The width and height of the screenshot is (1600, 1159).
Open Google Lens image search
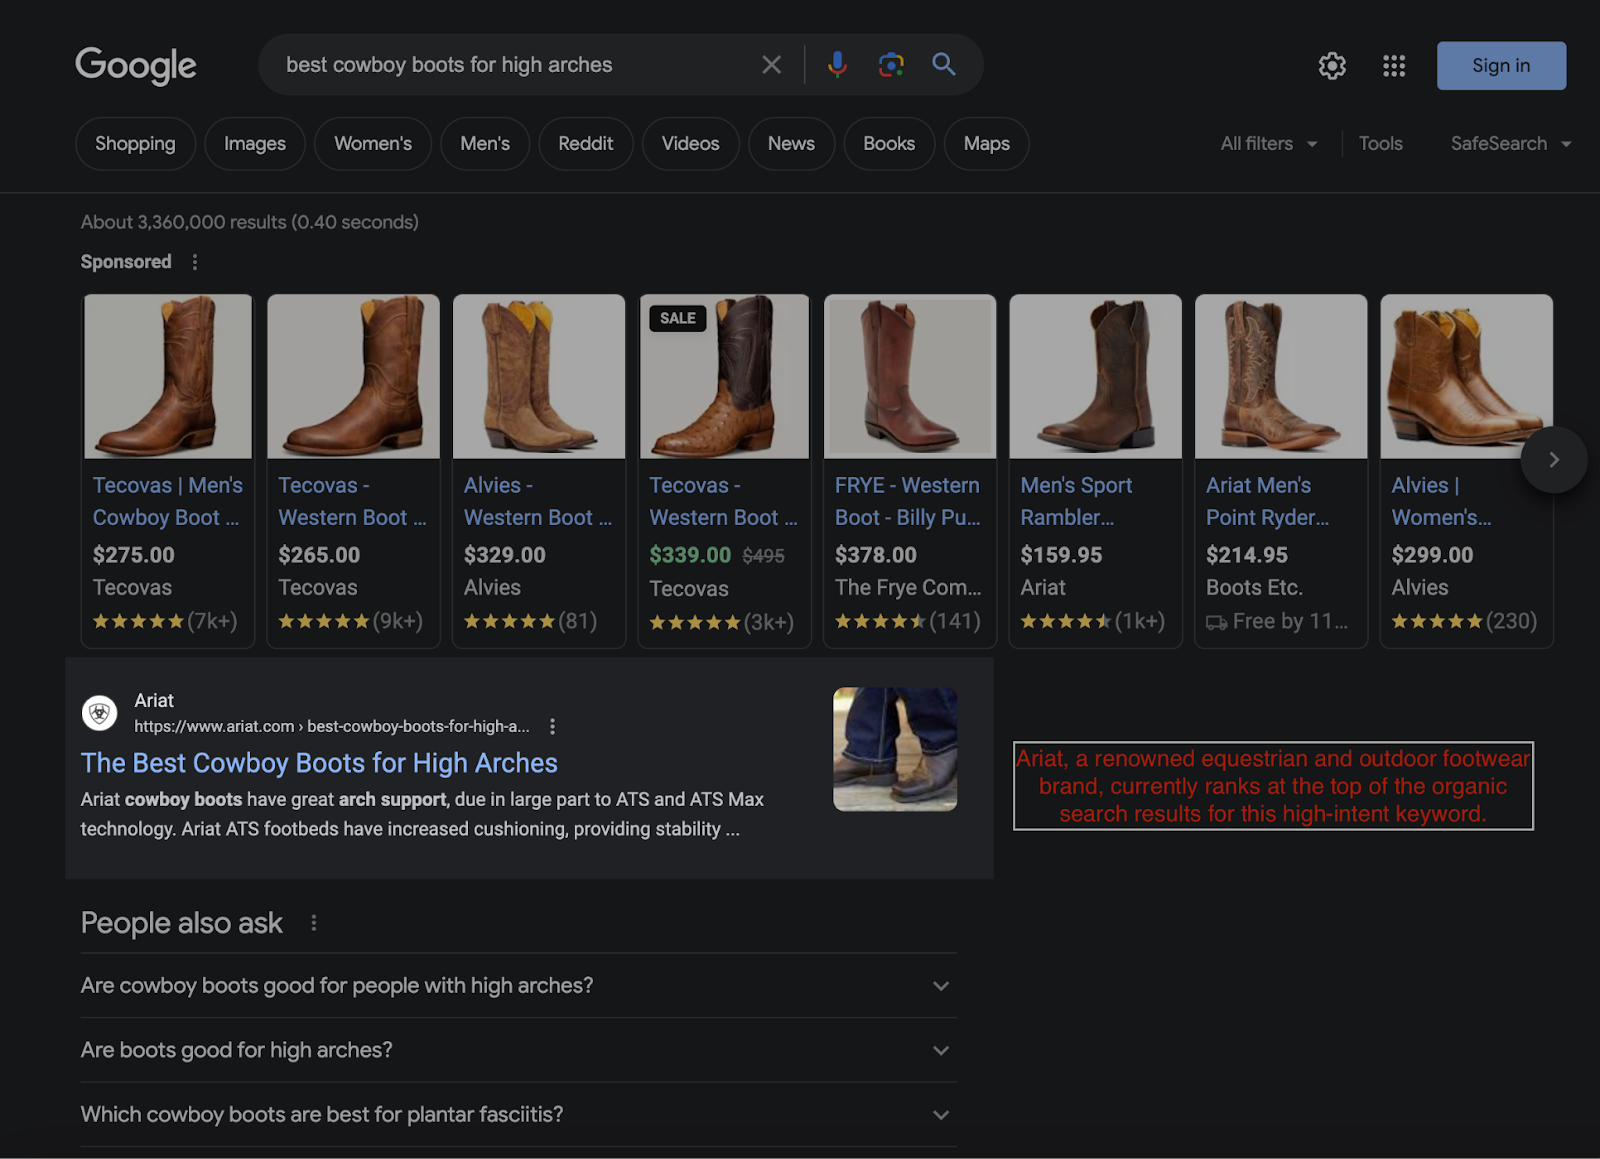point(890,65)
